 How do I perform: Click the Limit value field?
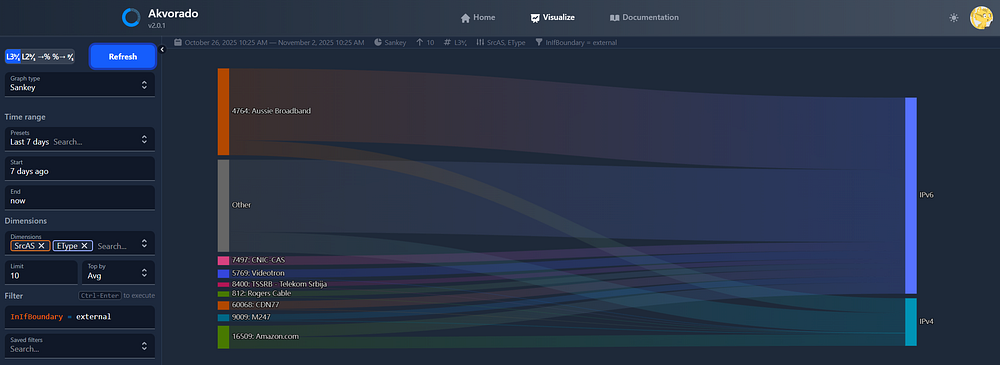coord(41,272)
